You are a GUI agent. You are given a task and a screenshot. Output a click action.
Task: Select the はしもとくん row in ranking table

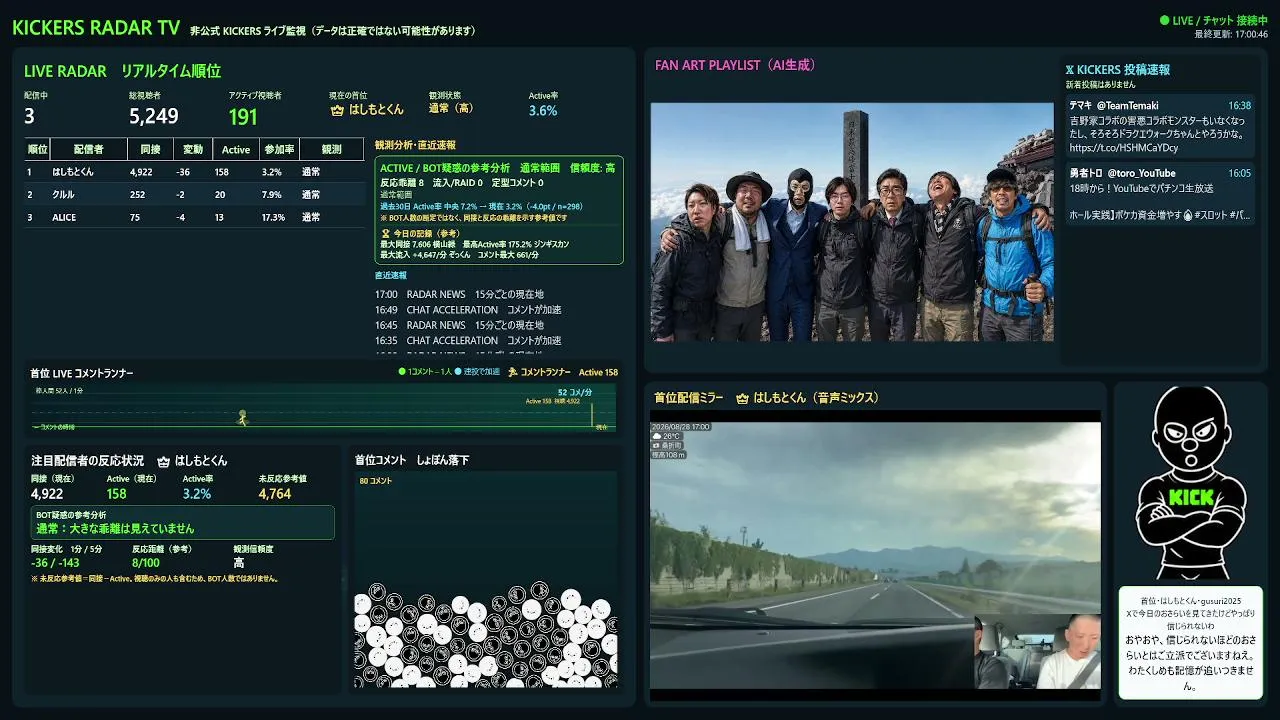[194, 172]
